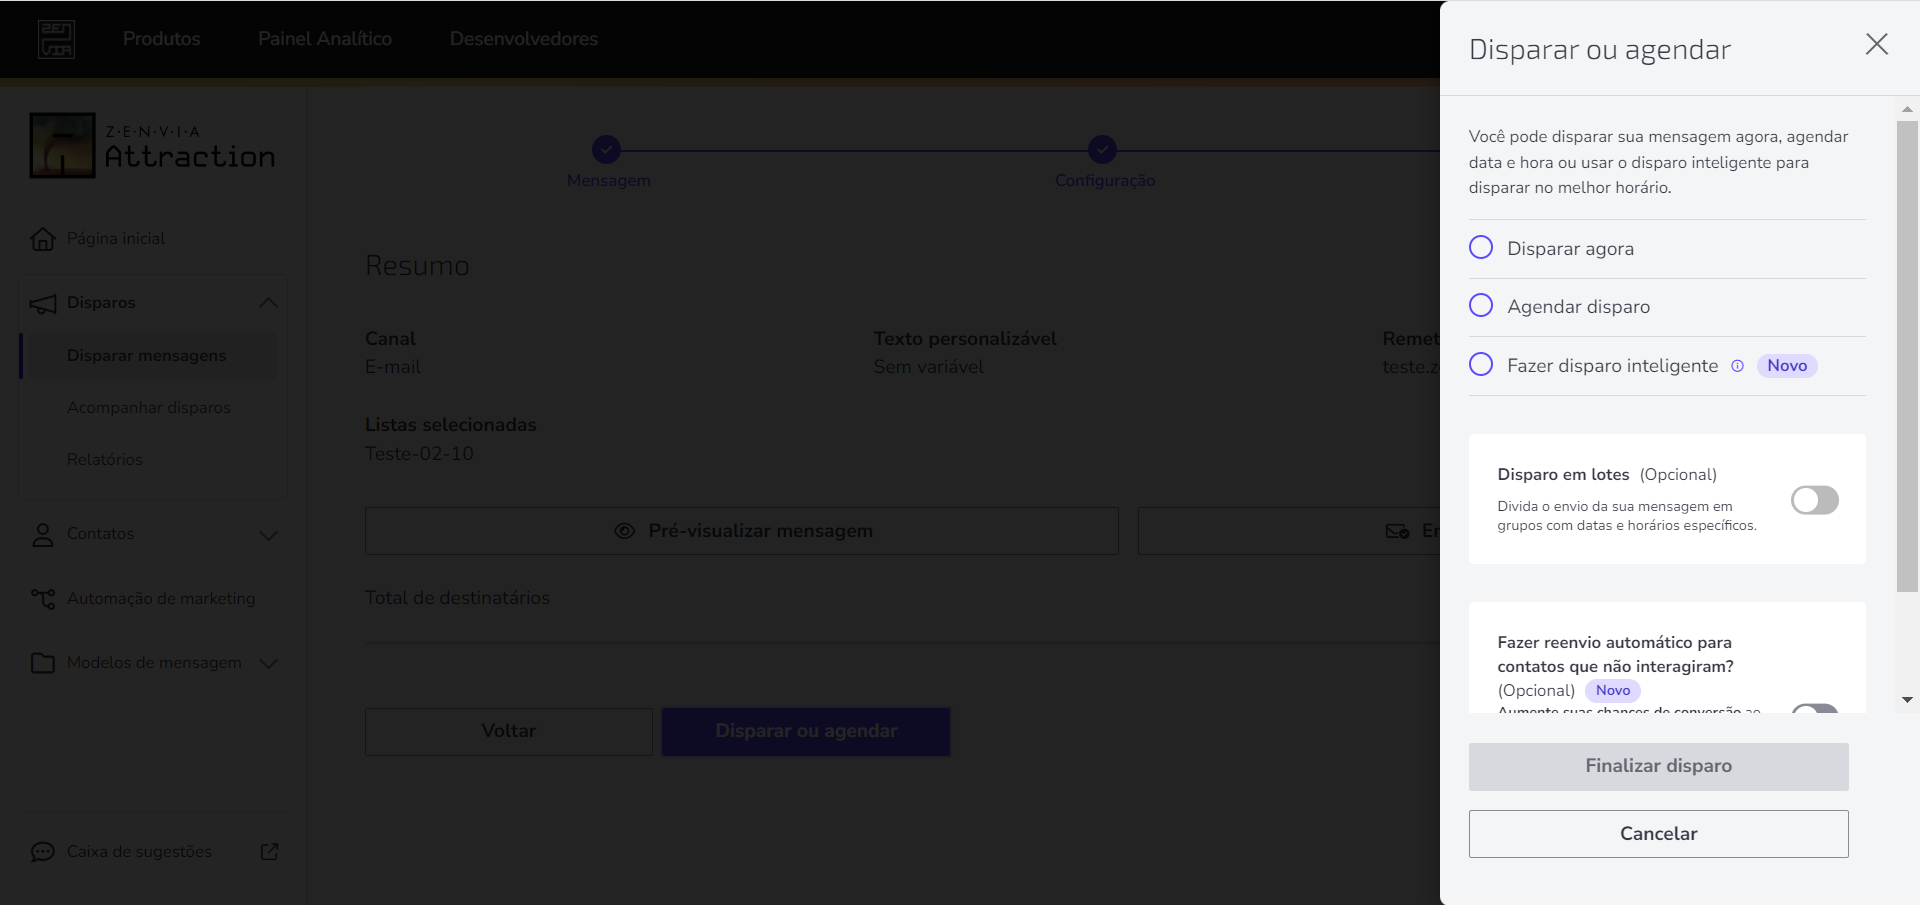
Task: Enable the Disparo em lotes toggle
Action: click(x=1814, y=500)
